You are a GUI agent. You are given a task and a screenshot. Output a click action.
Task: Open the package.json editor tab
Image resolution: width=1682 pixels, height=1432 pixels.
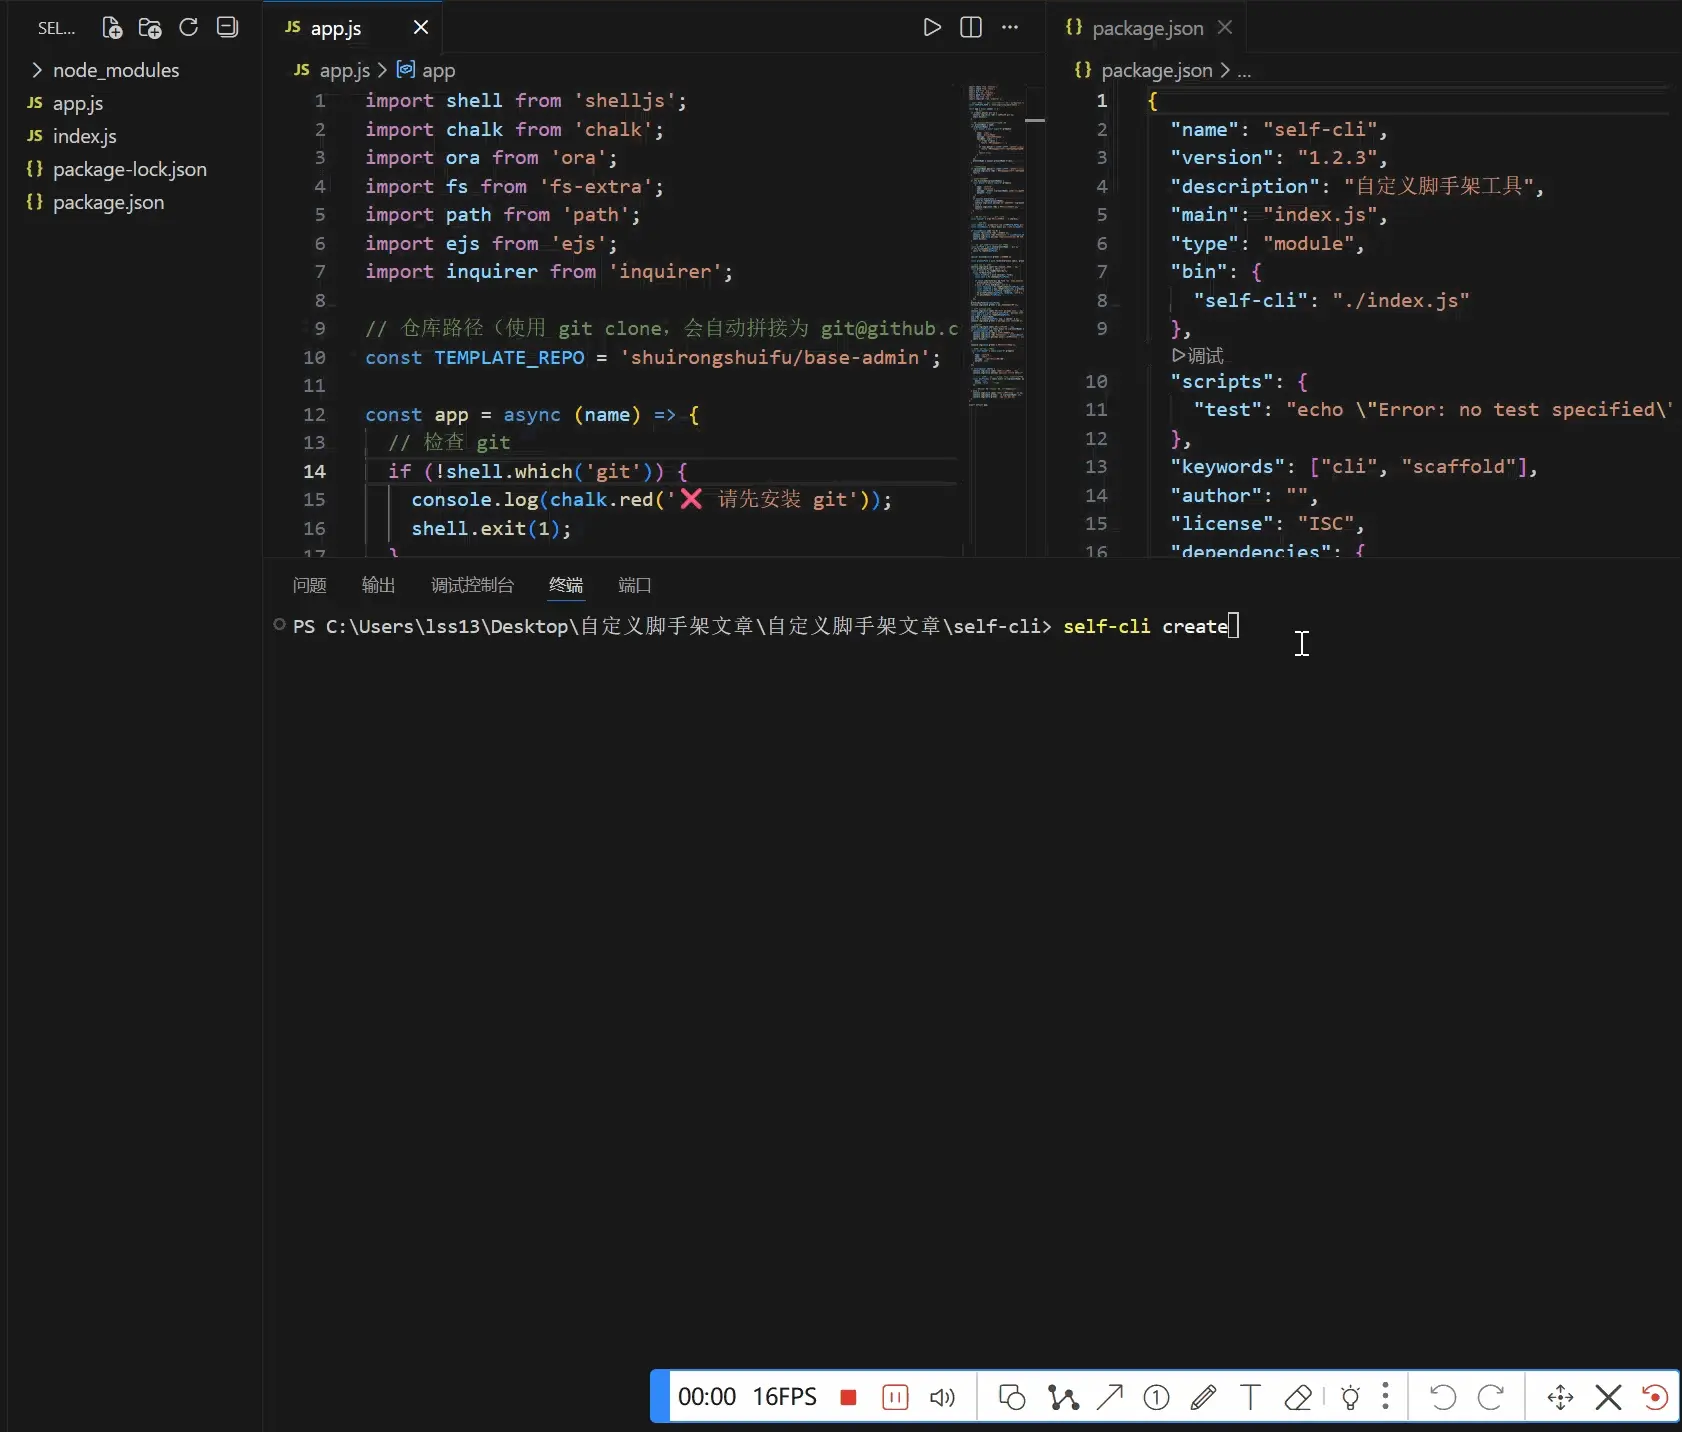(1147, 28)
